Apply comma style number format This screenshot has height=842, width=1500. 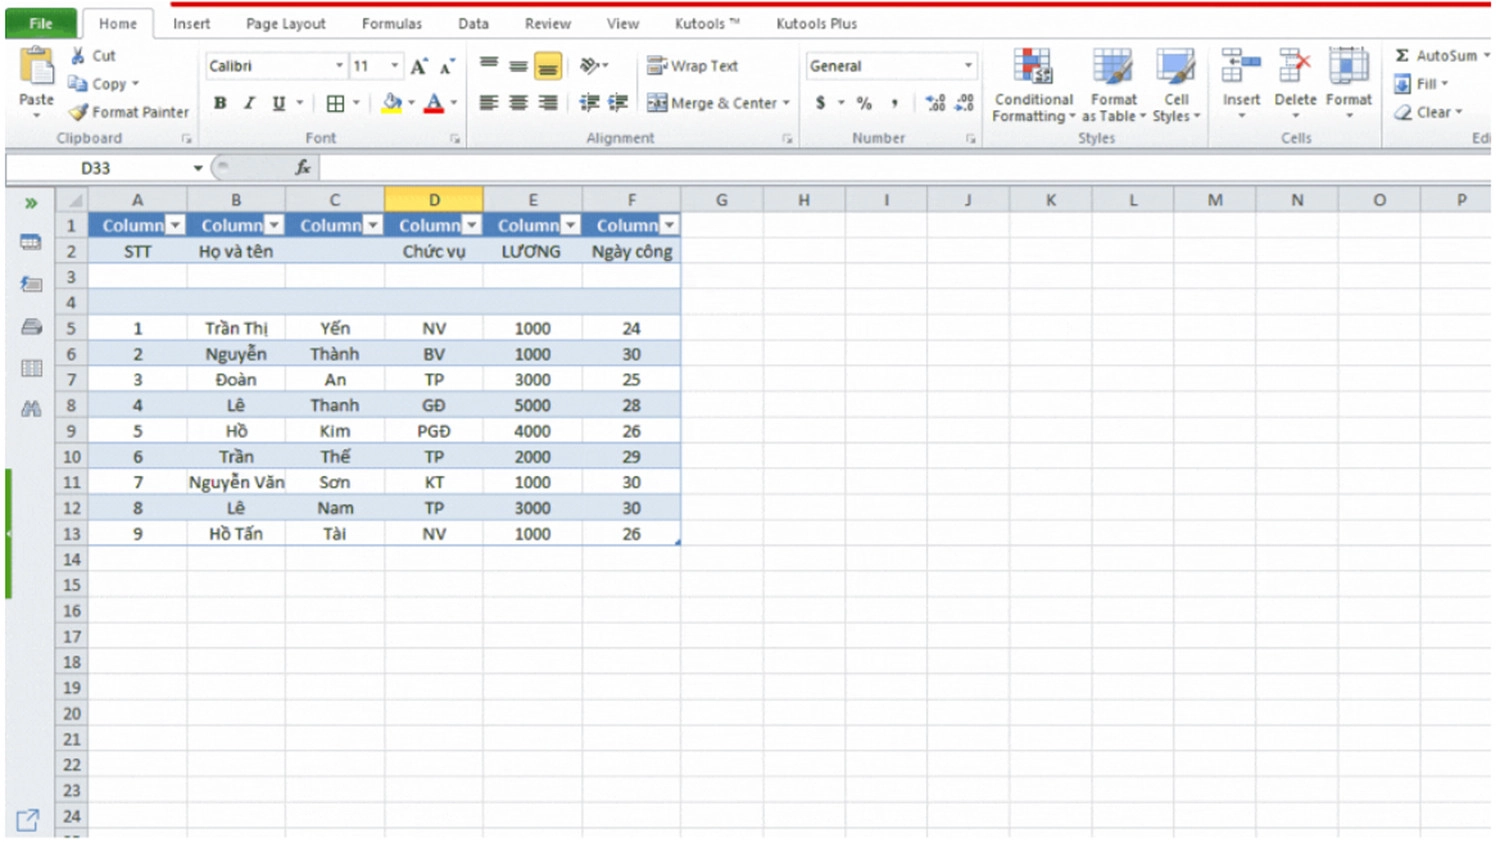pos(894,103)
